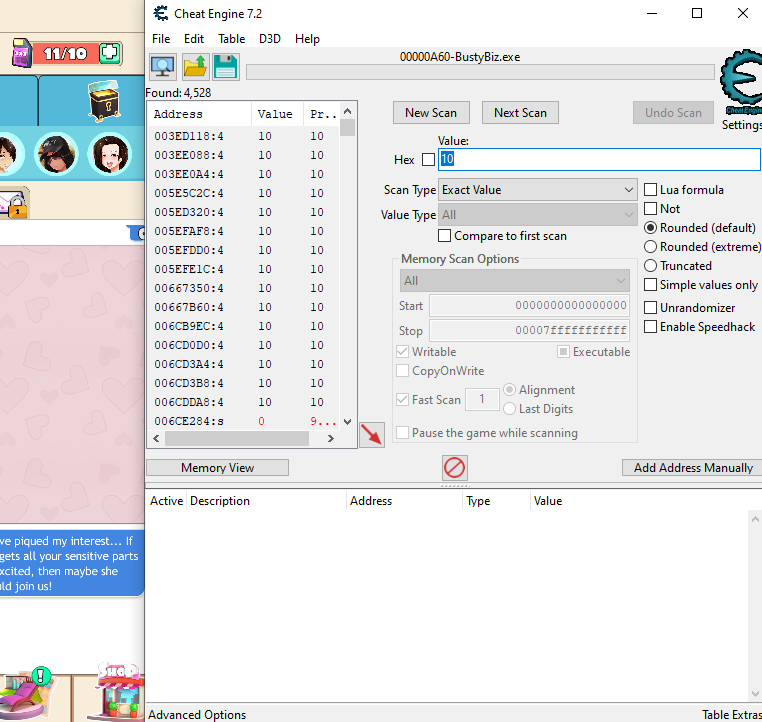762x722 pixels.
Task: Enable Speedhack checkbox
Action: click(650, 327)
